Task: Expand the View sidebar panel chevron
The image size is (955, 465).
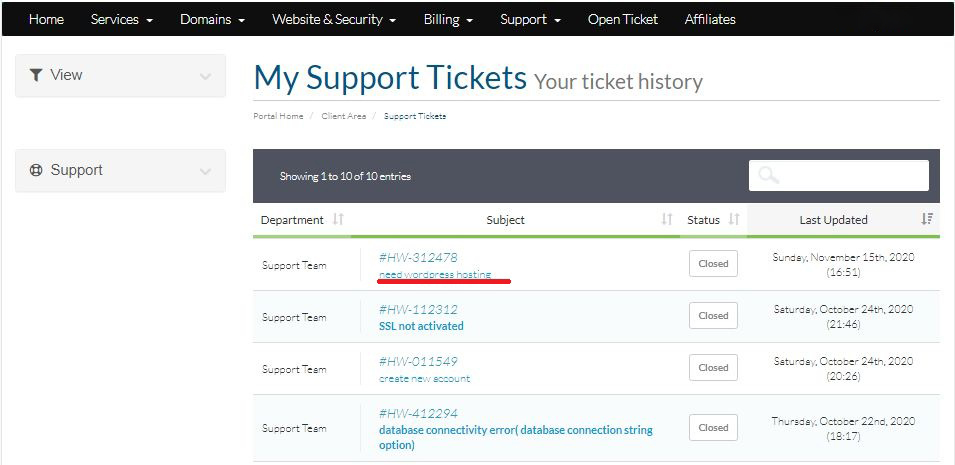Action: [x=205, y=76]
